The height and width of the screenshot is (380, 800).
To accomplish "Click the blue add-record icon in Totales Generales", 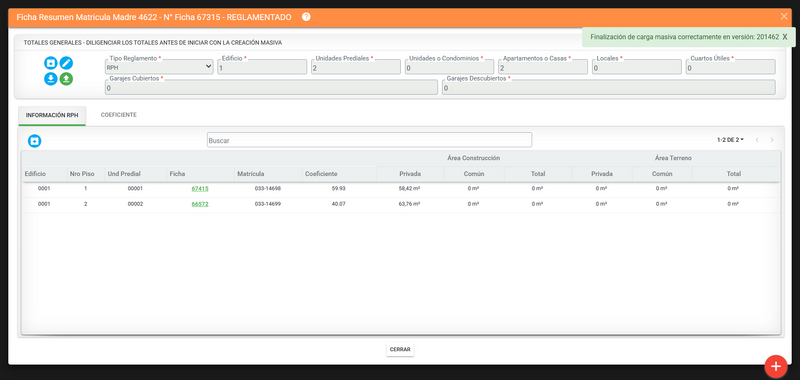I will 51,63.
